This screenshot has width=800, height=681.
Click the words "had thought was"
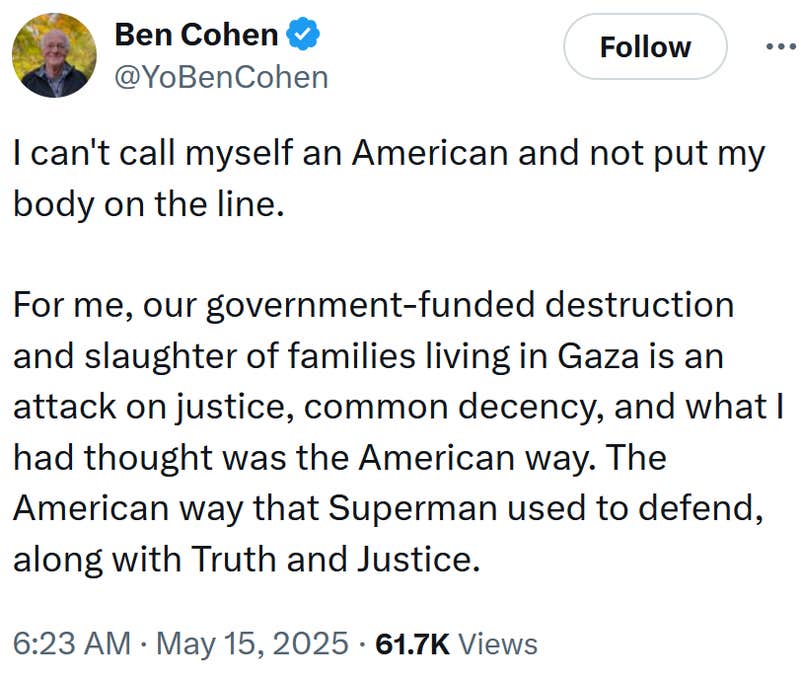point(149,457)
